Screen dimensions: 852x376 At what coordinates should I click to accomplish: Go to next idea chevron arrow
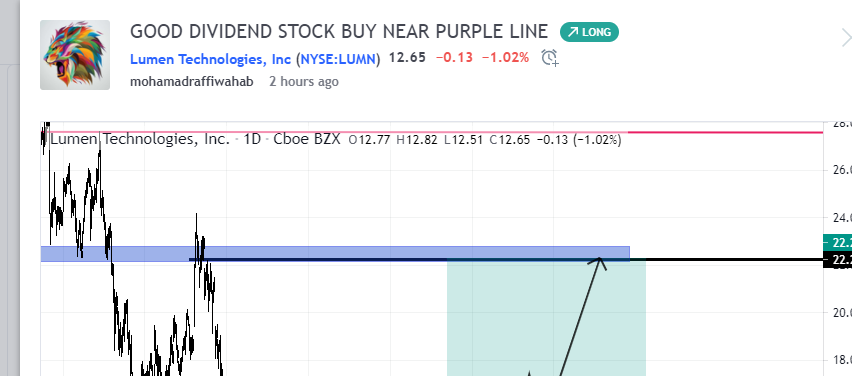tap(845, 38)
